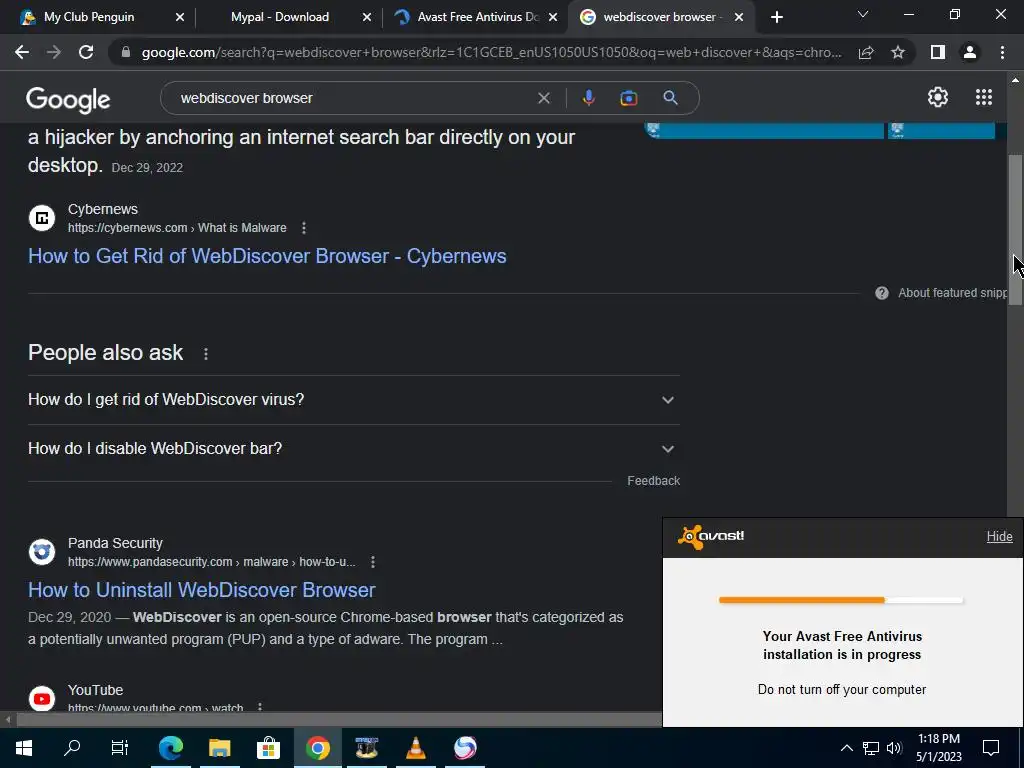Image resolution: width=1024 pixels, height=768 pixels.
Task: Start a voice search with the microphone
Action: pyautogui.click(x=588, y=98)
